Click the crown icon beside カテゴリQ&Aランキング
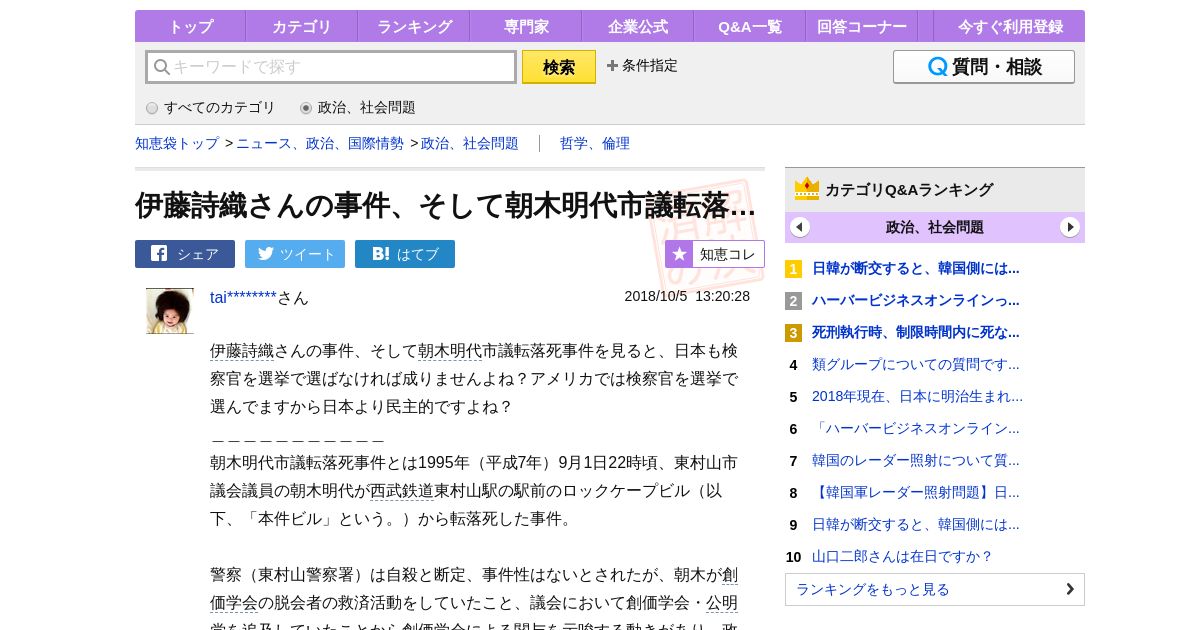The height and width of the screenshot is (630, 1200). 807,189
